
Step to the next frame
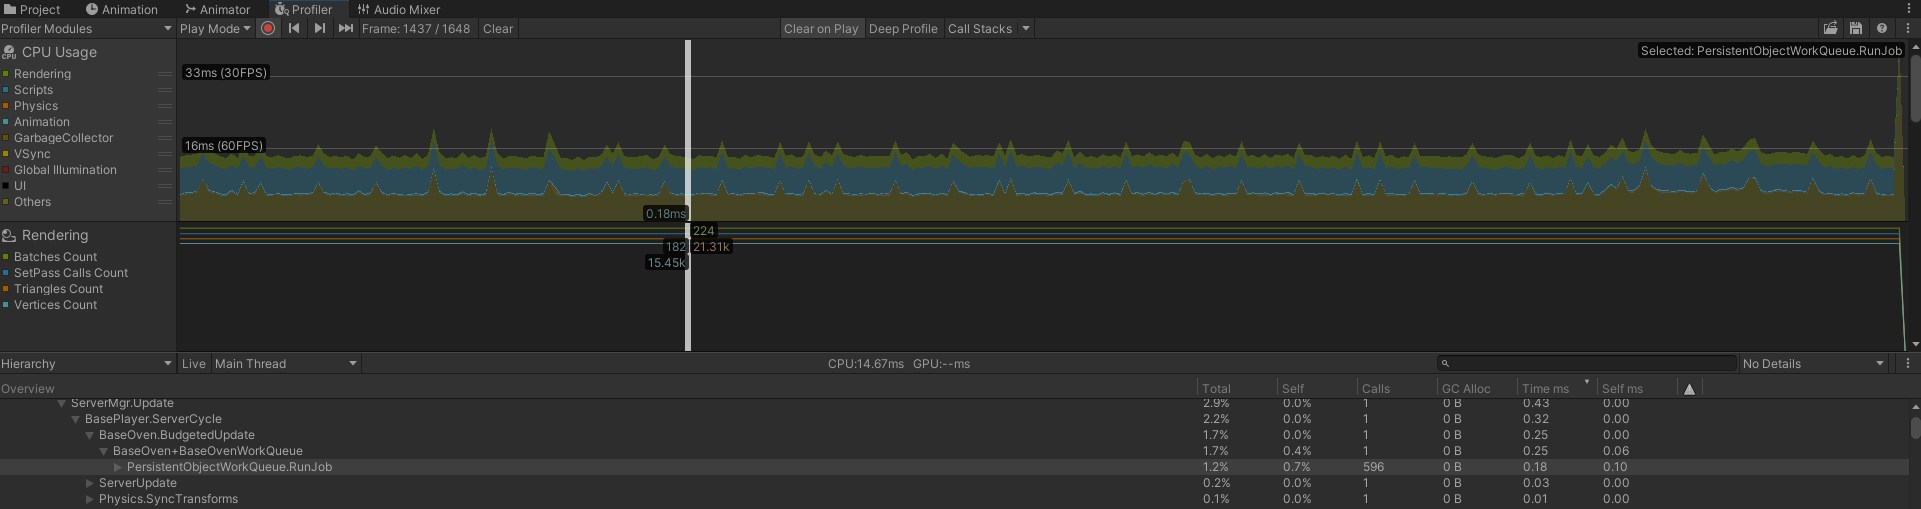click(x=319, y=29)
